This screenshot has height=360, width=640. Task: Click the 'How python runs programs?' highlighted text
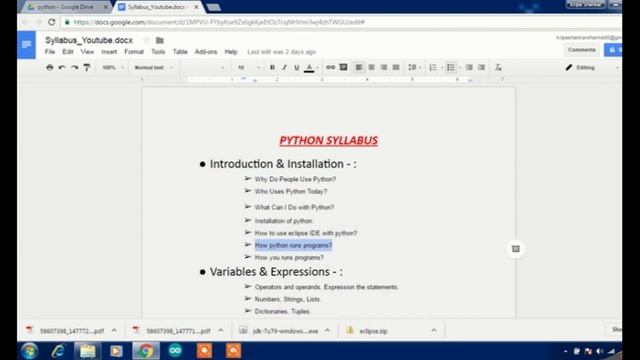point(293,245)
